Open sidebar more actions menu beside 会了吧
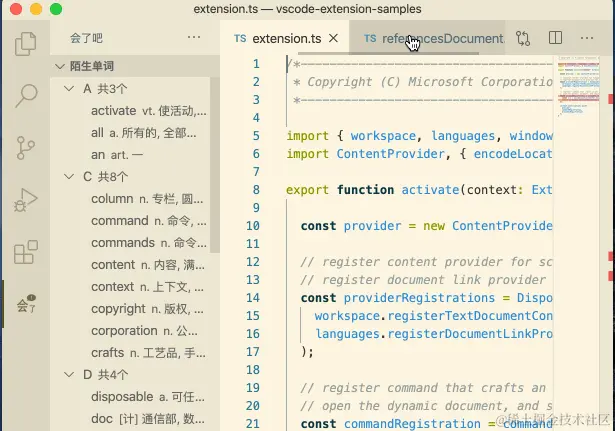Screen dimensions: 615x431 [194, 38]
